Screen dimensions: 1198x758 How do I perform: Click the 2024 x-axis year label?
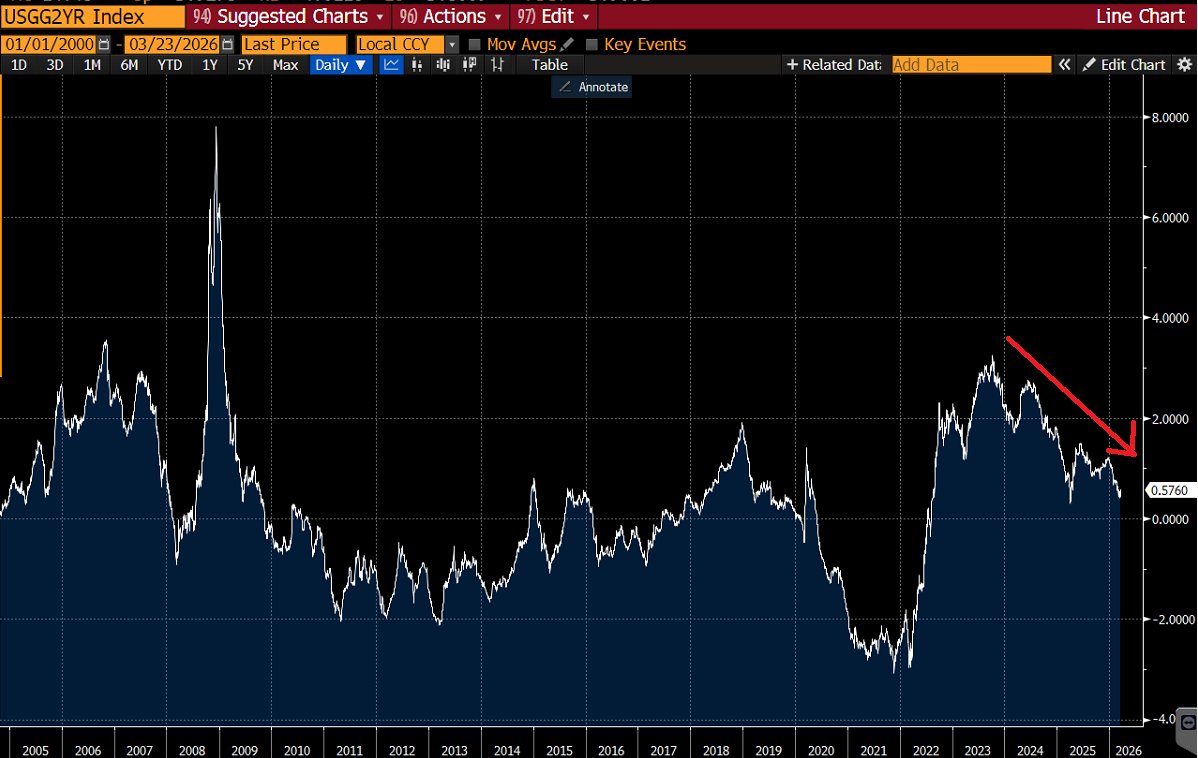coord(1030,750)
